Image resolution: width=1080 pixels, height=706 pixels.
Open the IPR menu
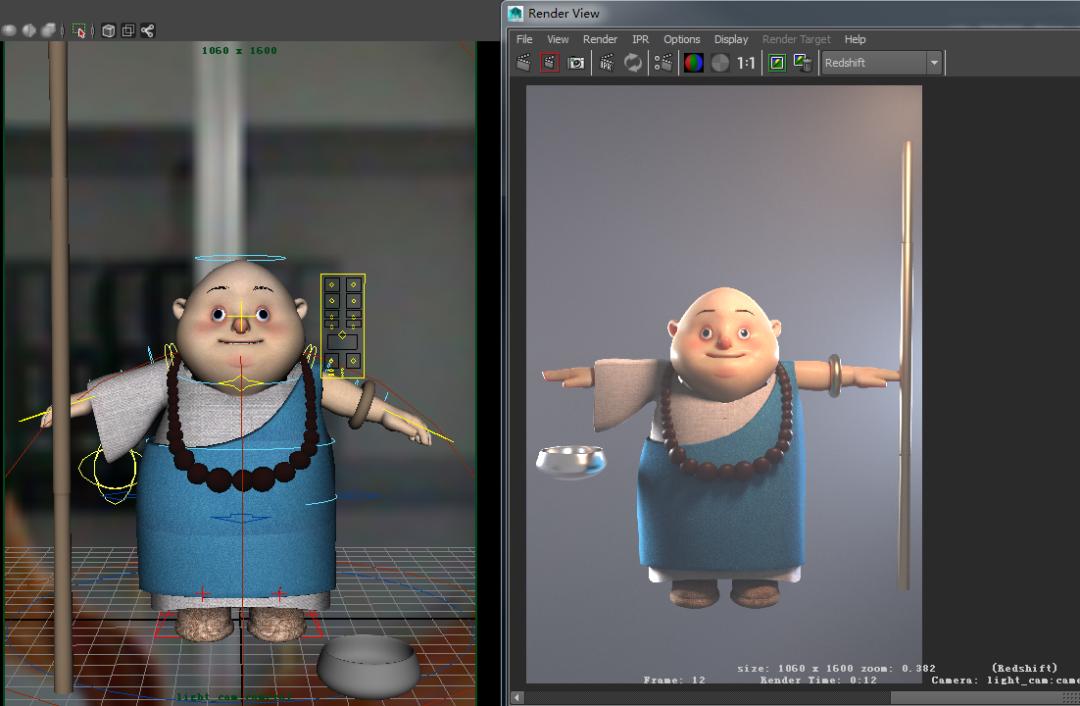point(640,39)
